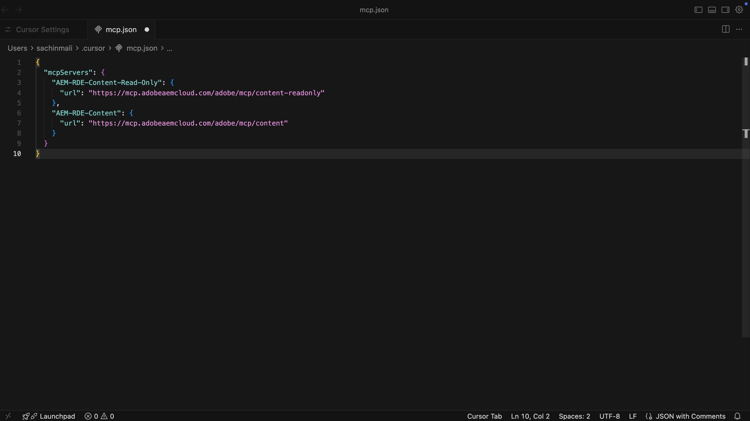Click the "url" key on line 4
The image size is (750, 421).
tap(70, 93)
